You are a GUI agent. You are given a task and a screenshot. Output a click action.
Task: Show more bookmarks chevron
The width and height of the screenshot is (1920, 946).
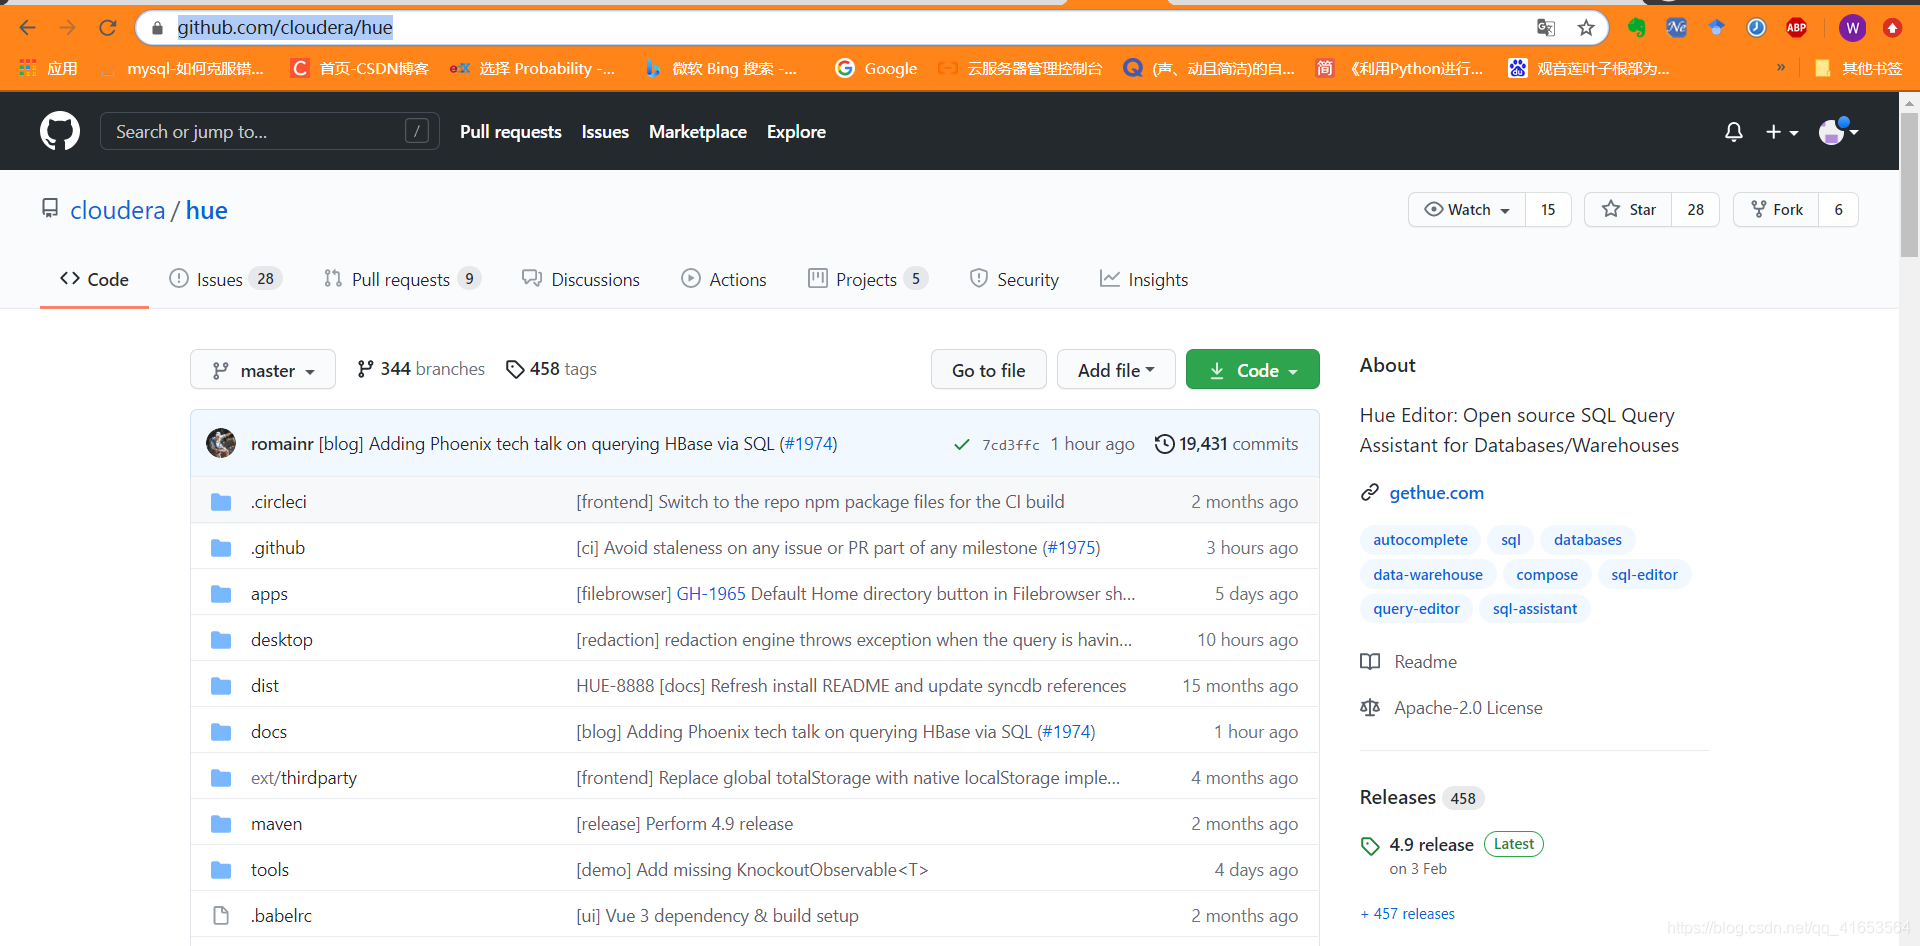pos(1781,67)
